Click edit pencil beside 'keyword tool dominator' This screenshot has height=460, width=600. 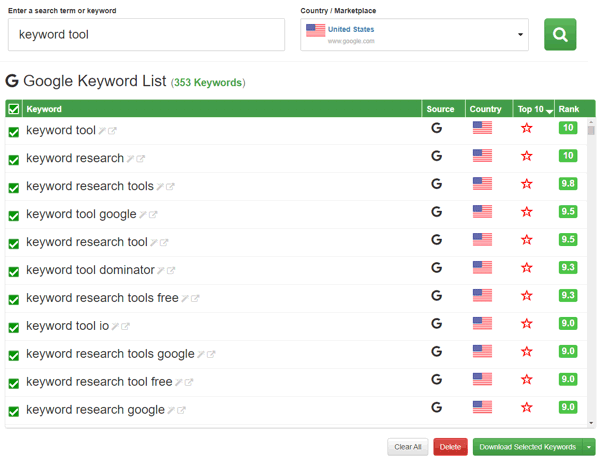(161, 271)
